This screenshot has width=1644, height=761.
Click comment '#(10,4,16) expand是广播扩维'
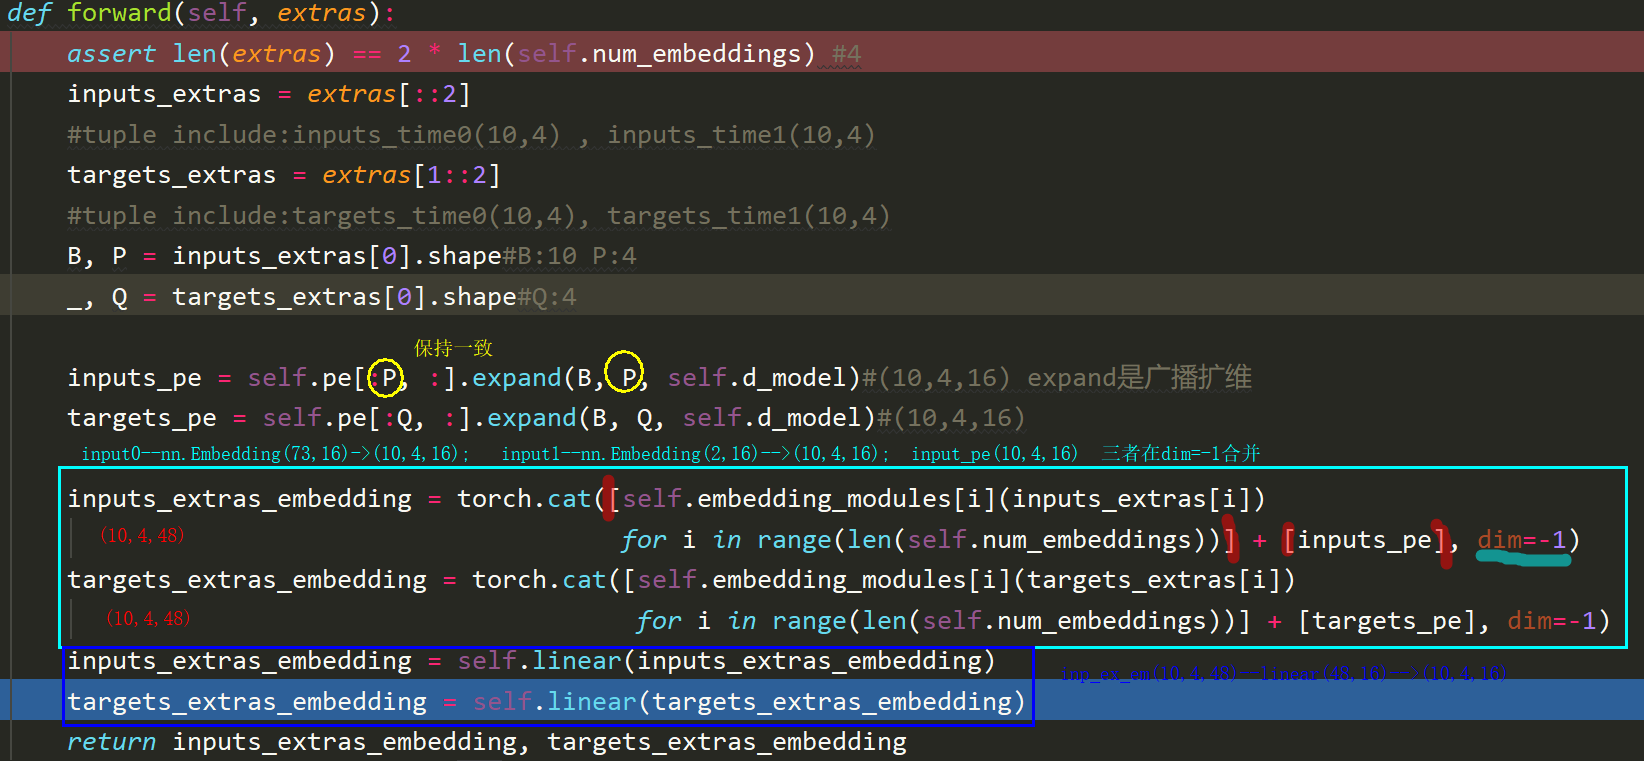(x=1056, y=377)
